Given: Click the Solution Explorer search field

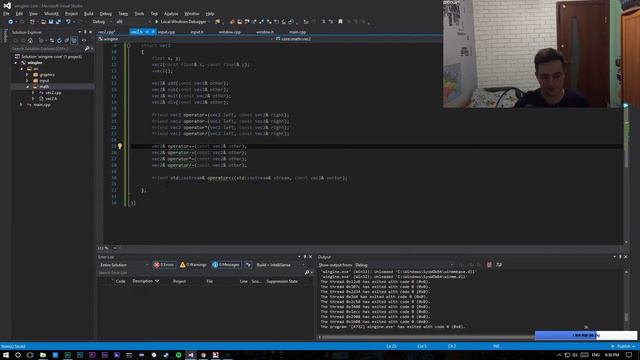Looking at the screenshot, I should coord(47,49).
